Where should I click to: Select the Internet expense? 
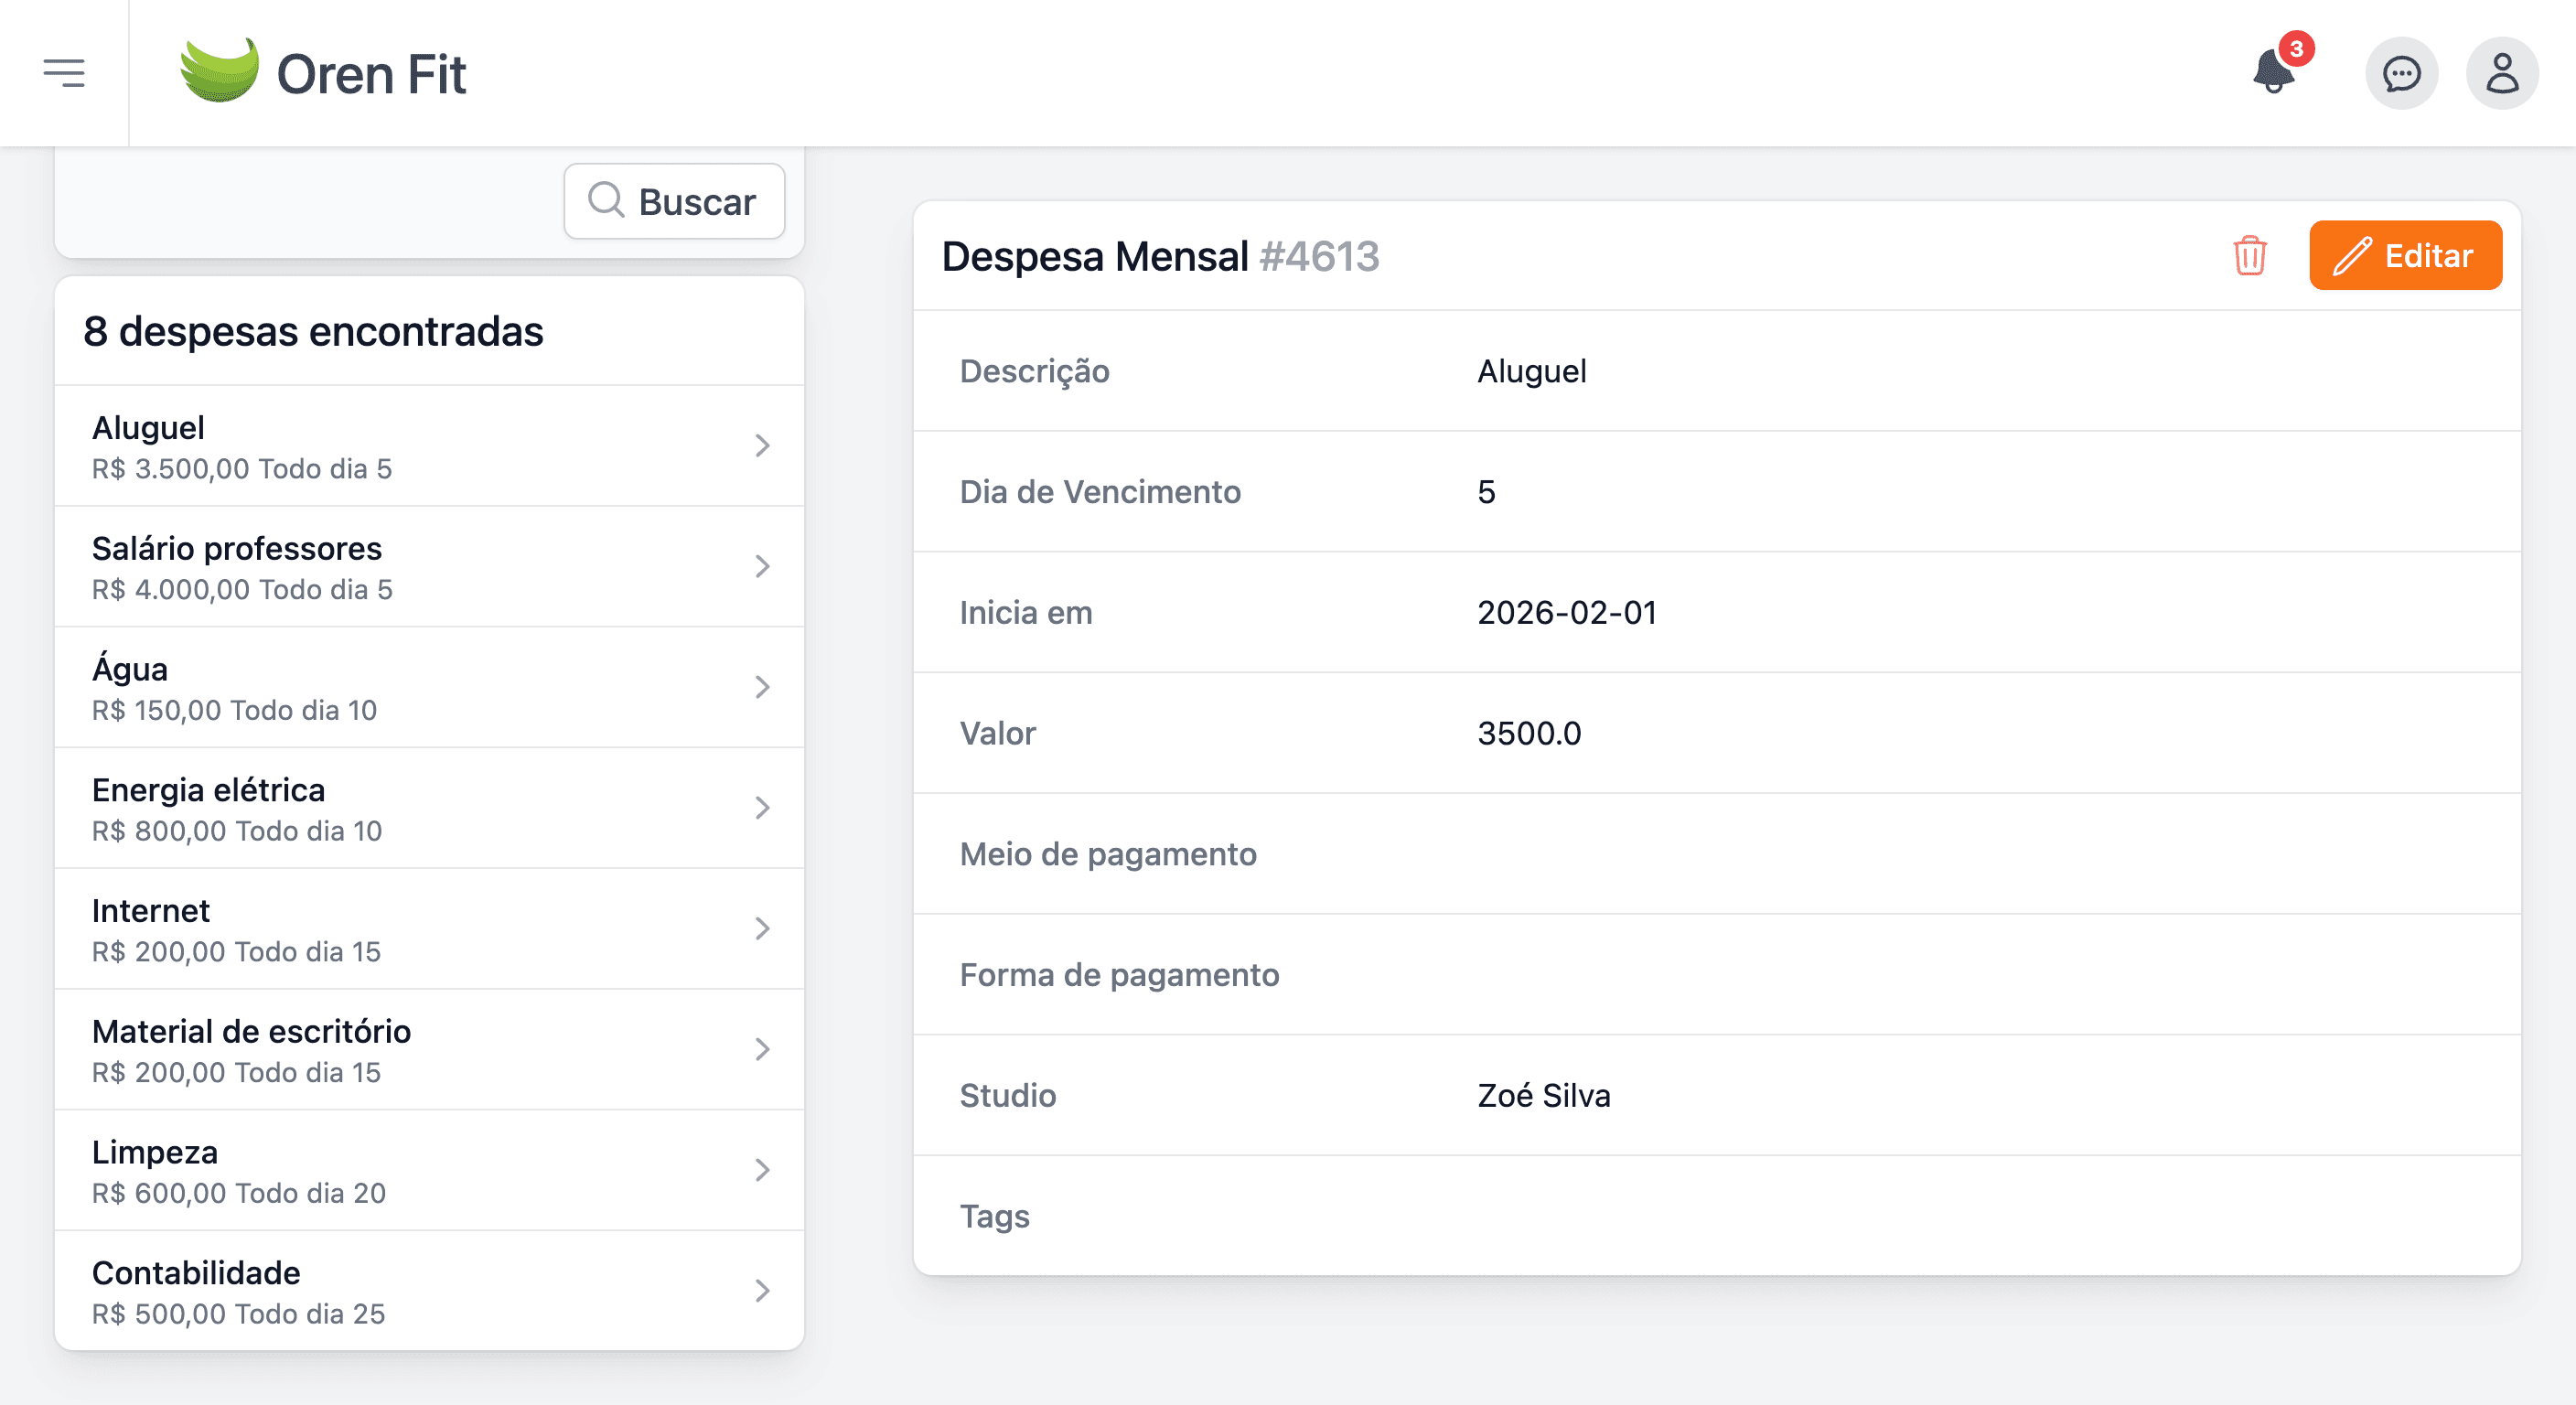click(x=429, y=929)
